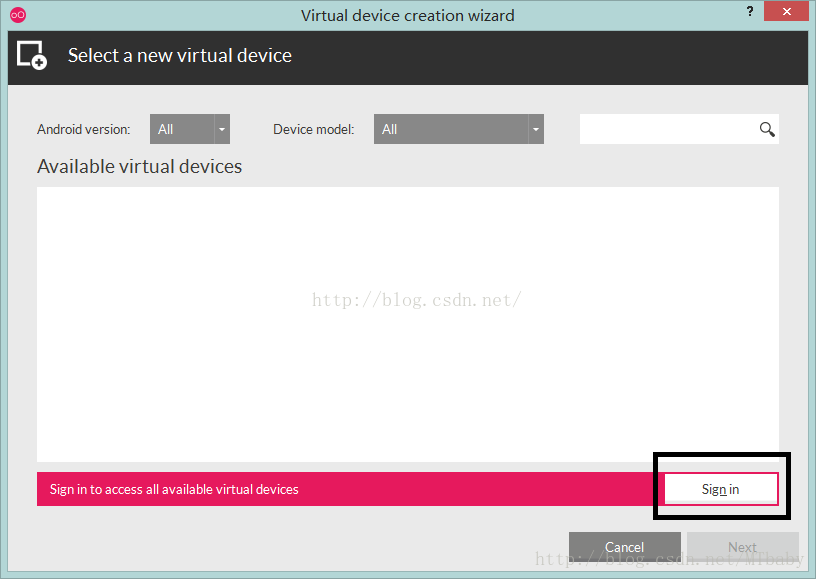The height and width of the screenshot is (579, 816).
Task: Click the 'Available virtual devices' heading
Action: coord(139,166)
